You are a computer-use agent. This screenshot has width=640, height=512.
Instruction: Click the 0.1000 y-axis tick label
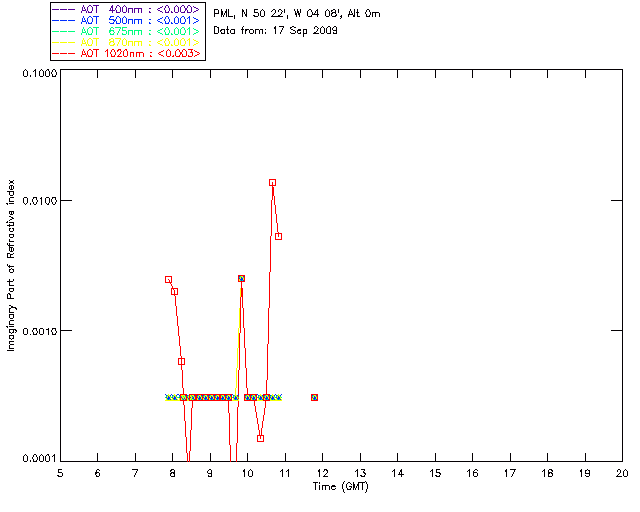tap(39, 73)
